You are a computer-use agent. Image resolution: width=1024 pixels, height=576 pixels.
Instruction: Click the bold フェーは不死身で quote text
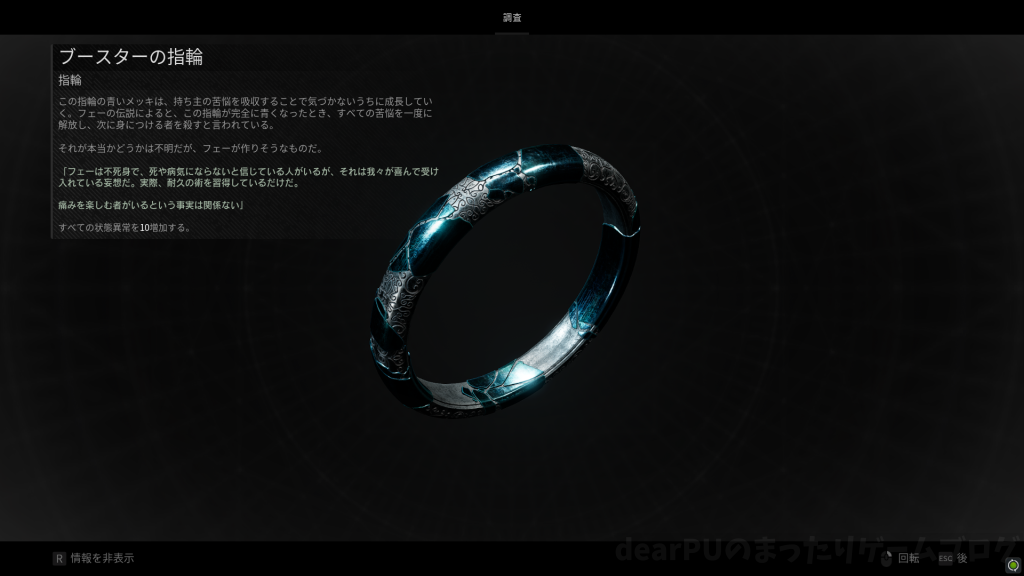click(x=250, y=178)
